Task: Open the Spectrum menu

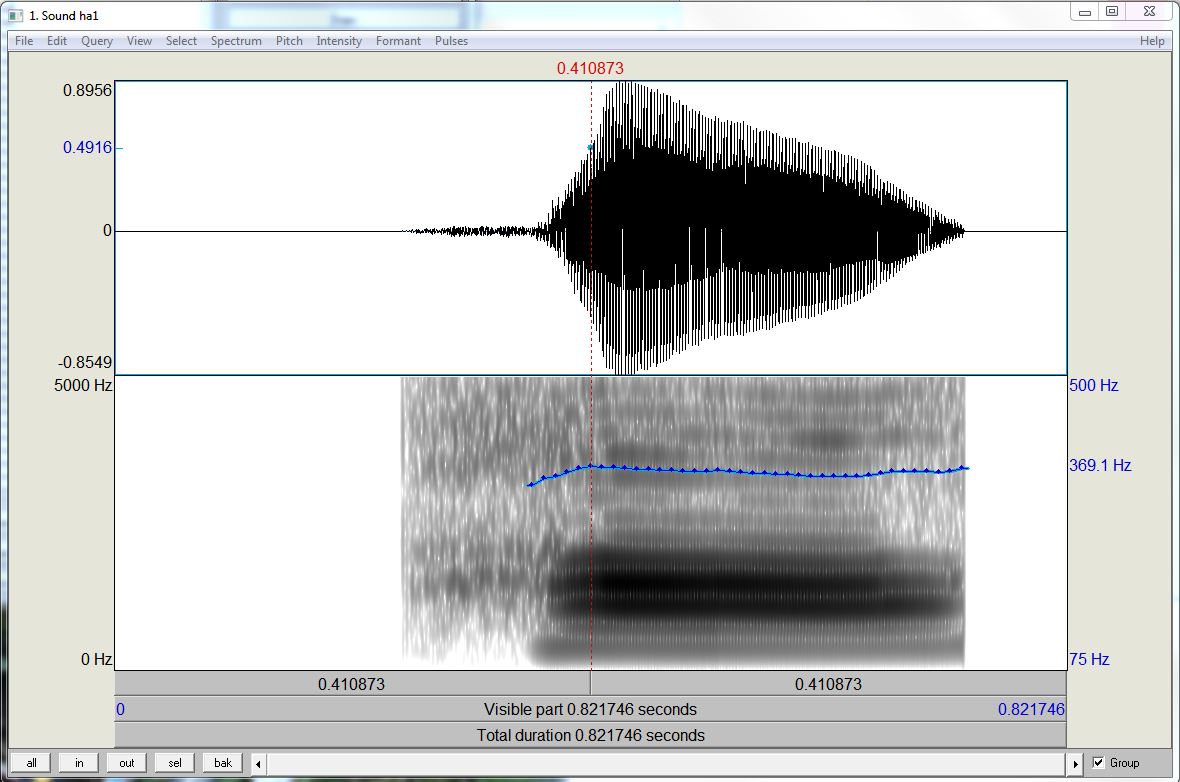Action: (236, 41)
